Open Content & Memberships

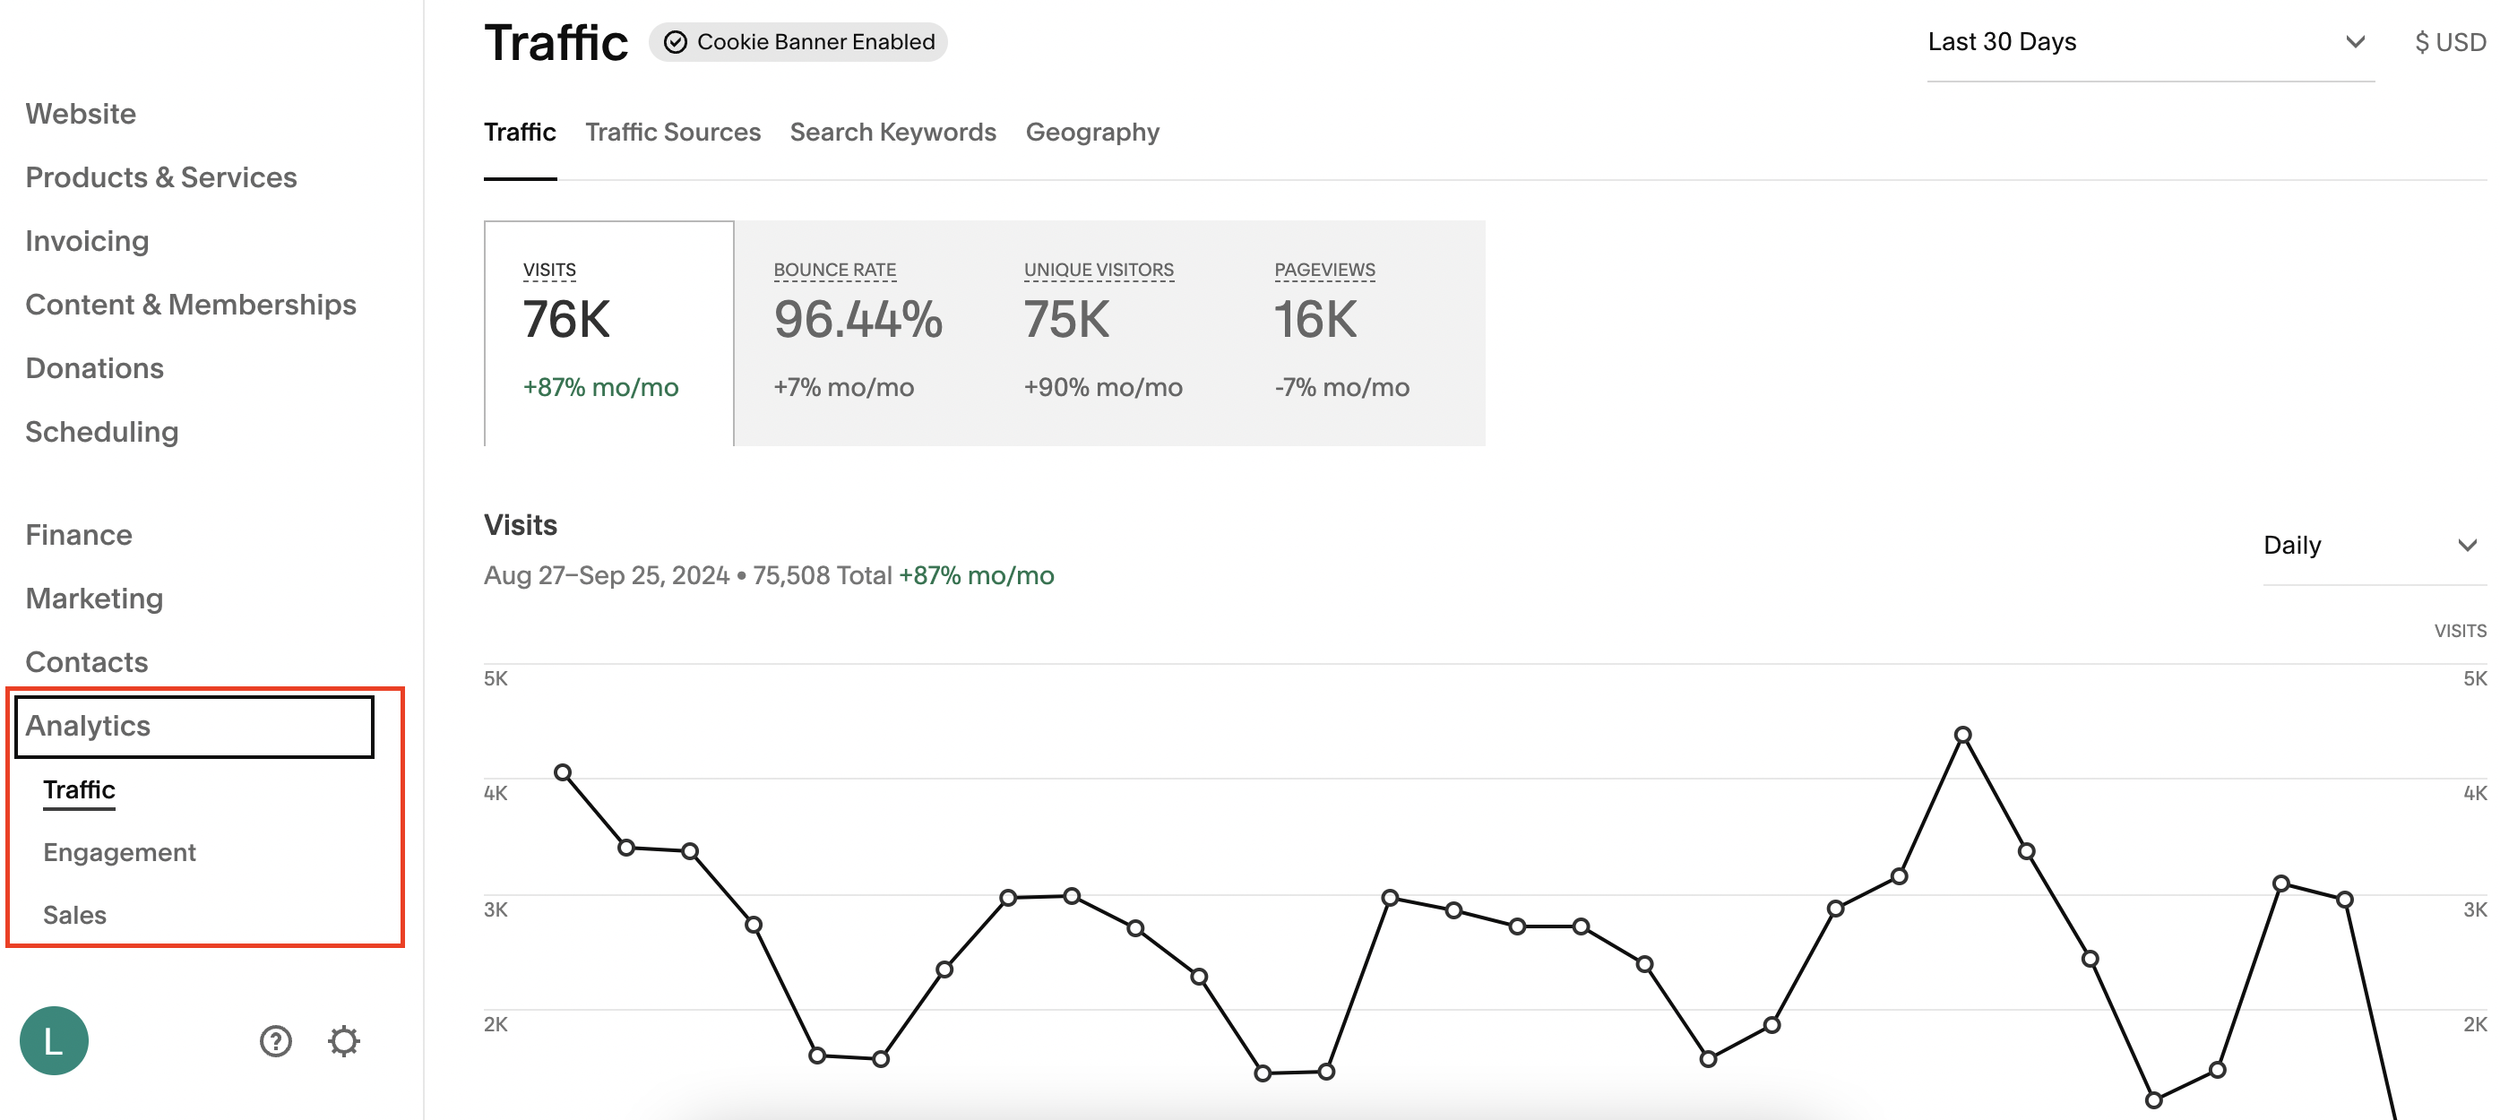tap(192, 304)
